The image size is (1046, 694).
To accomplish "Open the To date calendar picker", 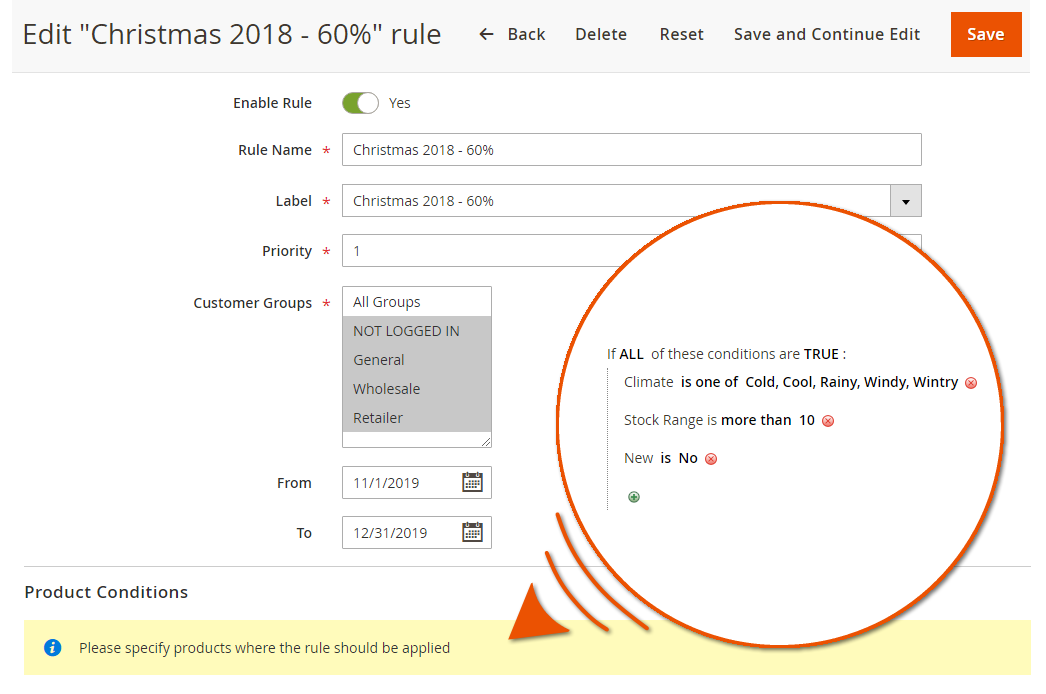I will pos(472,532).
